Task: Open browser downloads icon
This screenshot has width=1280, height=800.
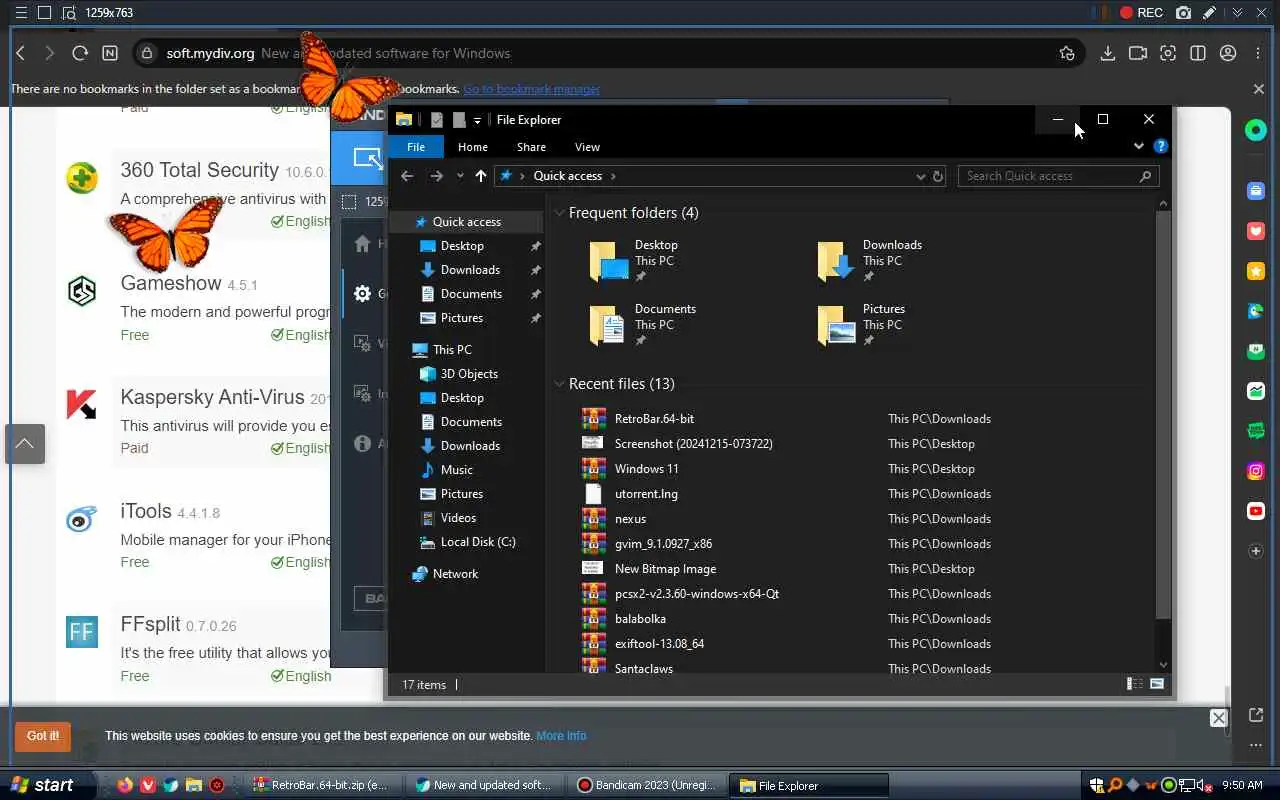Action: [1107, 53]
